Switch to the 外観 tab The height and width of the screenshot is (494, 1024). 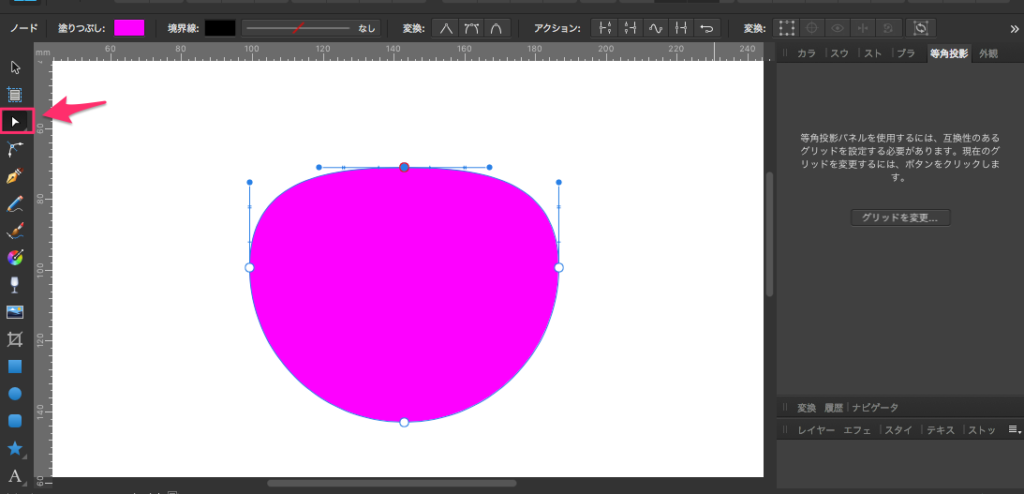tap(988, 53)
